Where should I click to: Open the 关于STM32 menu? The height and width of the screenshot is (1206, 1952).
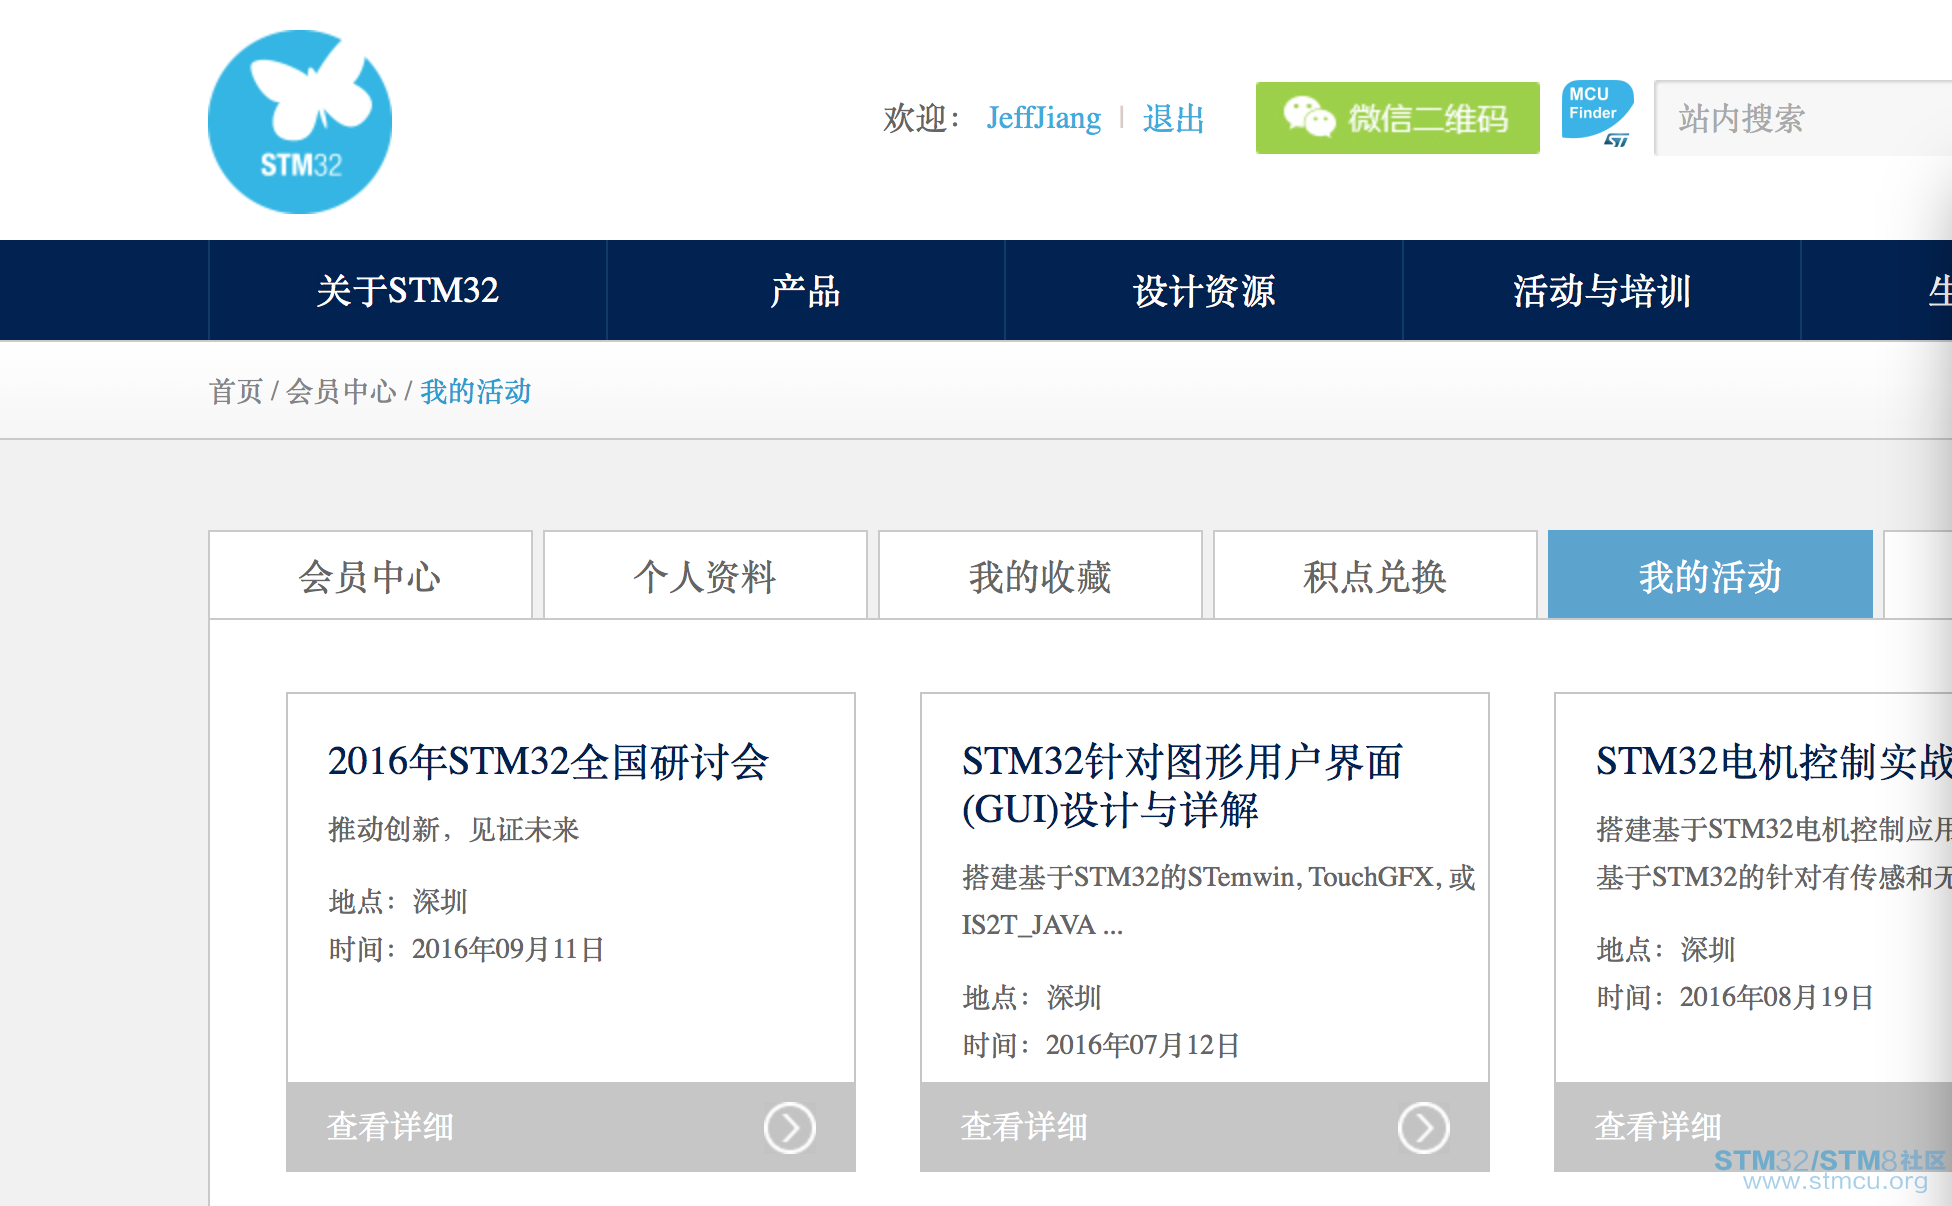(407, 291)
